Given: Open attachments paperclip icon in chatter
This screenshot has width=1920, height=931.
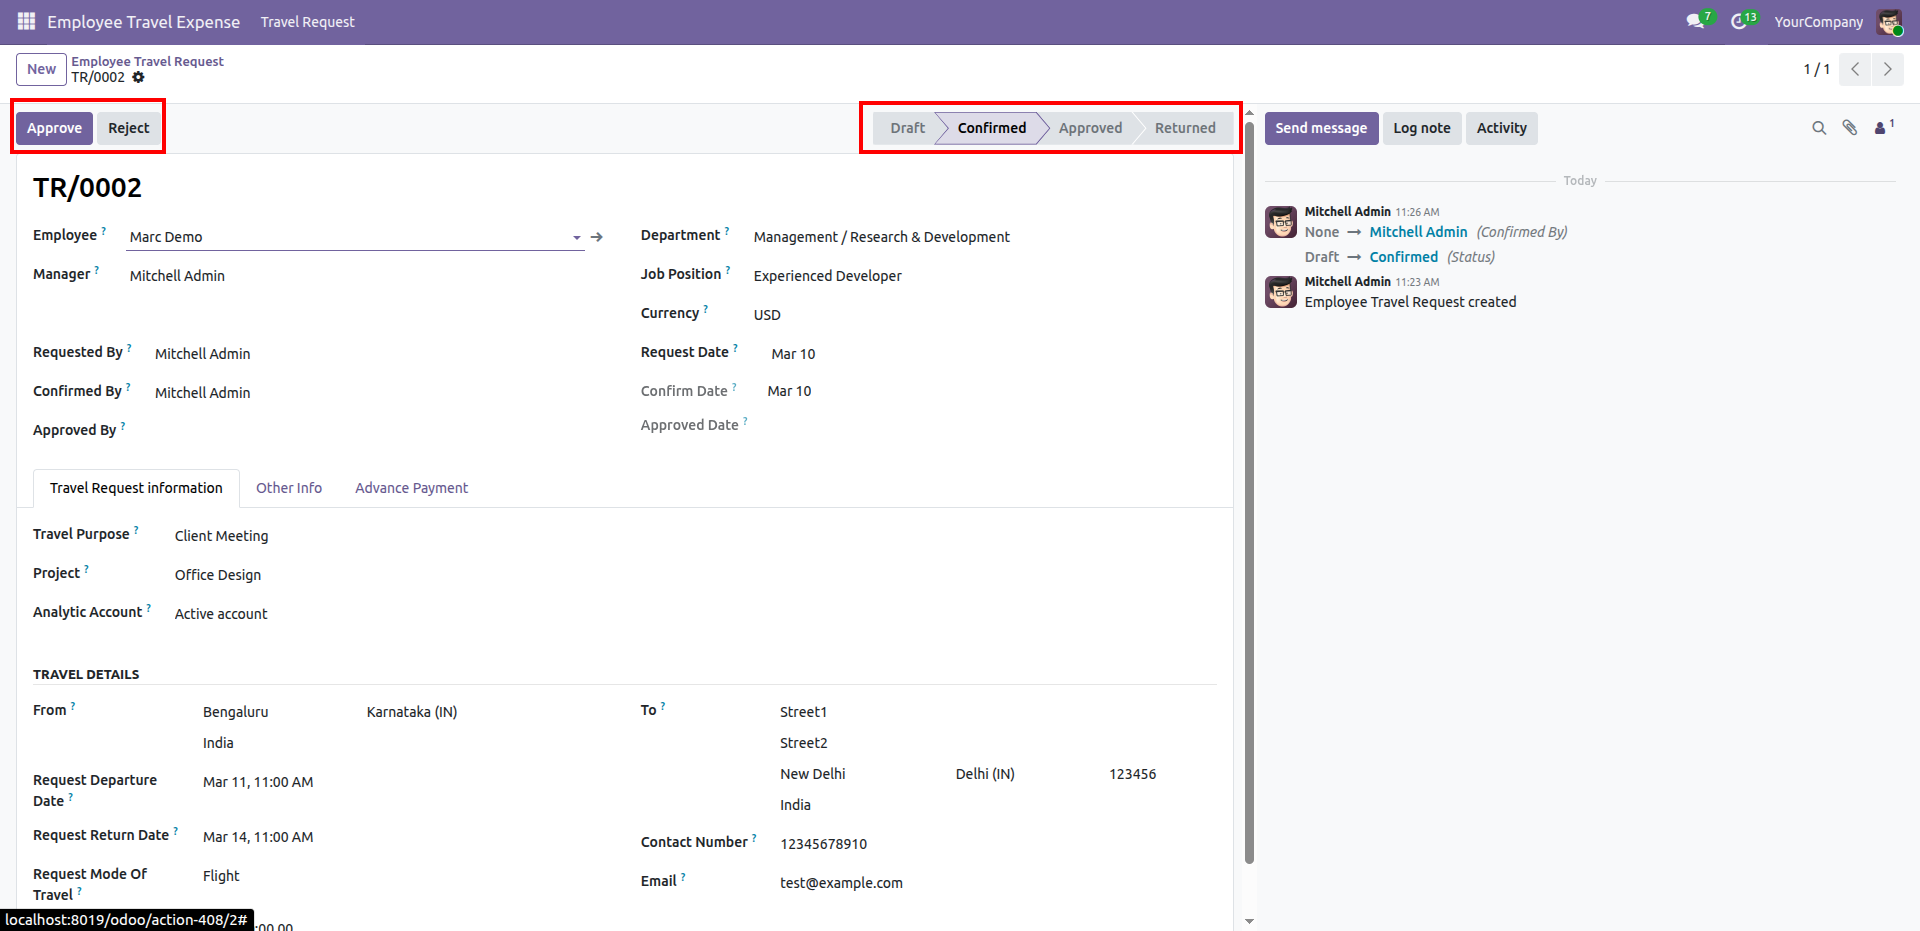Looking at the screenshot, I should pyautogui.click(x=1850, y=128).
